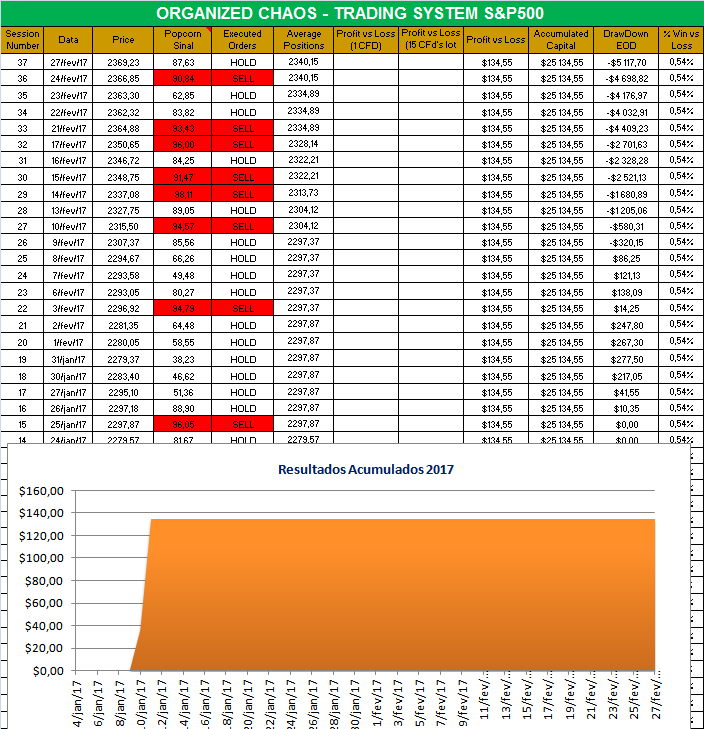Select the DrawDown EOD column header

626,40
